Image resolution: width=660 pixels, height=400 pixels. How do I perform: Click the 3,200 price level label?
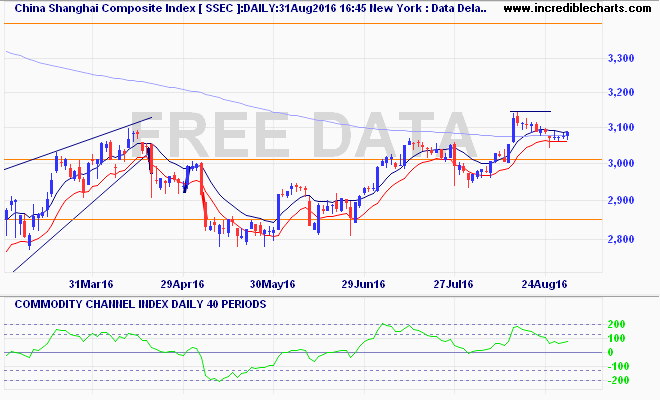tap(622, 93)
